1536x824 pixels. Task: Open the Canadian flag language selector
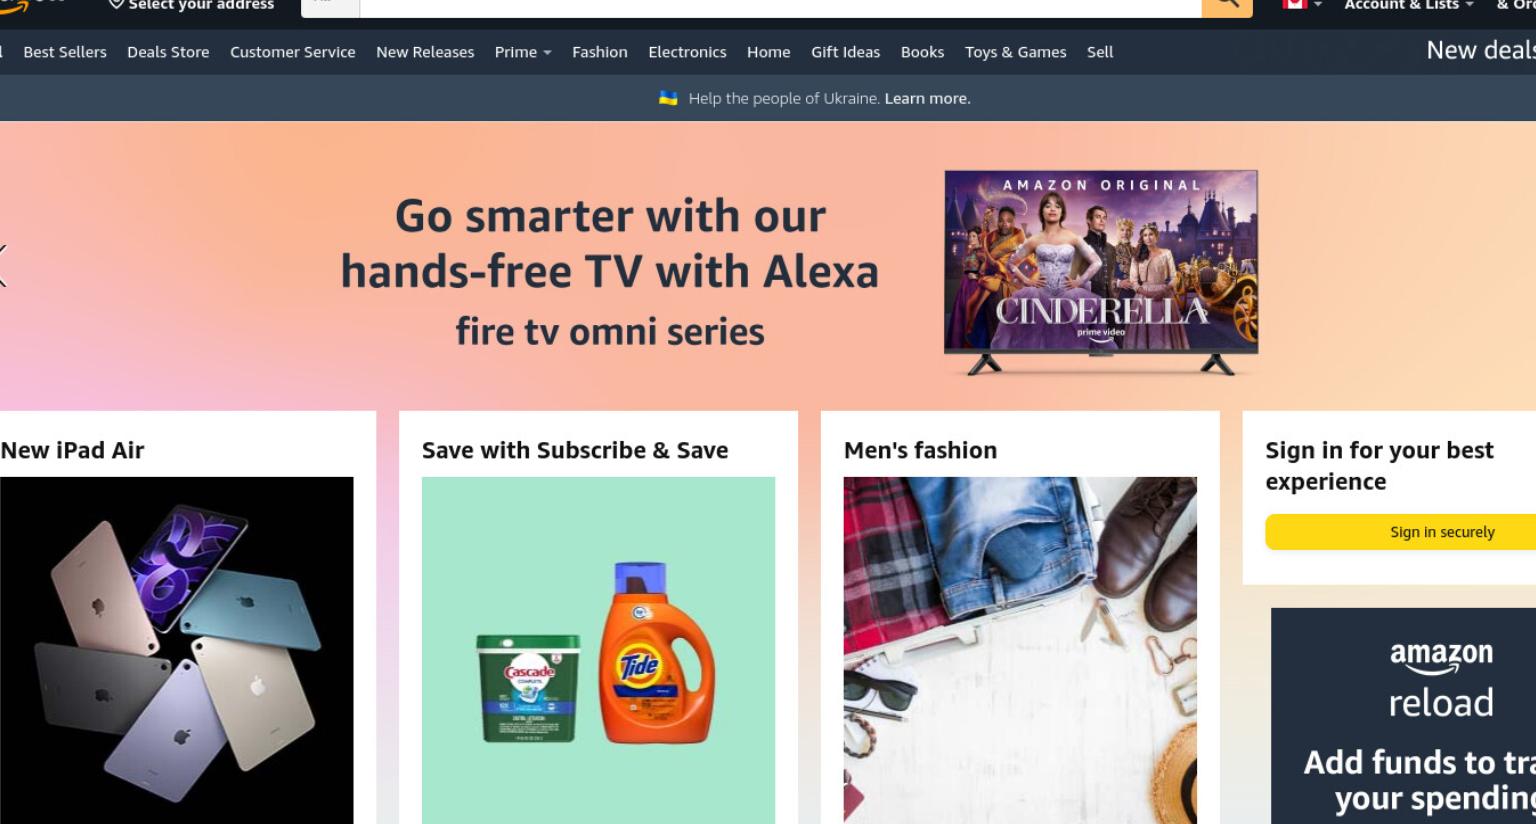(1302, 5)
